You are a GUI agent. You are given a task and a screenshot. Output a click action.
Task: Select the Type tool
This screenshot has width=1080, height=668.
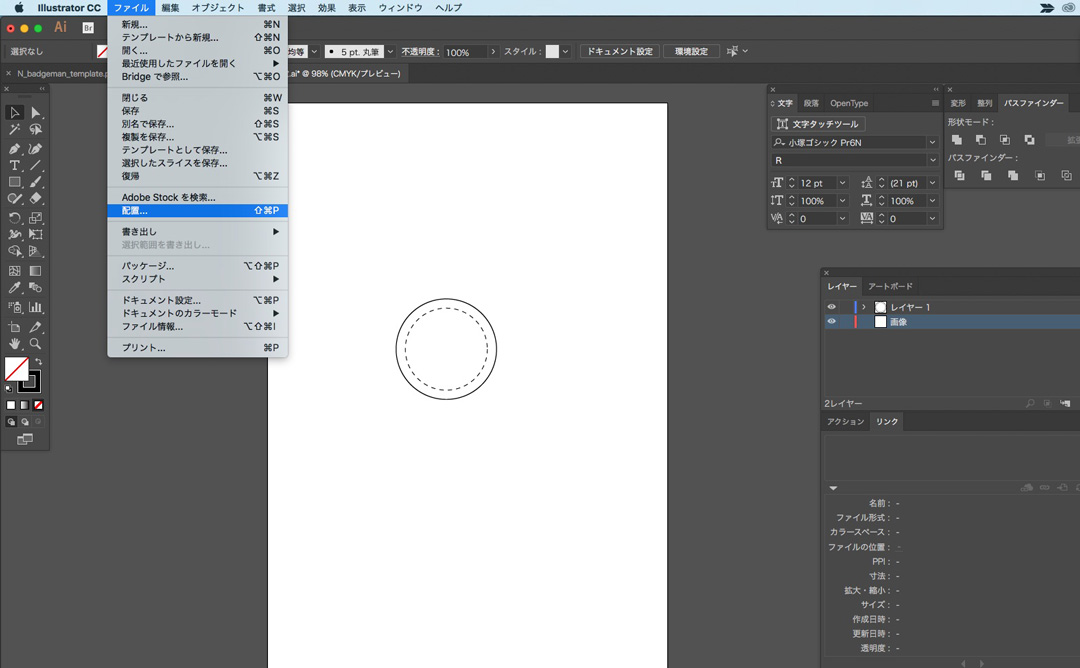pos(15,165)
